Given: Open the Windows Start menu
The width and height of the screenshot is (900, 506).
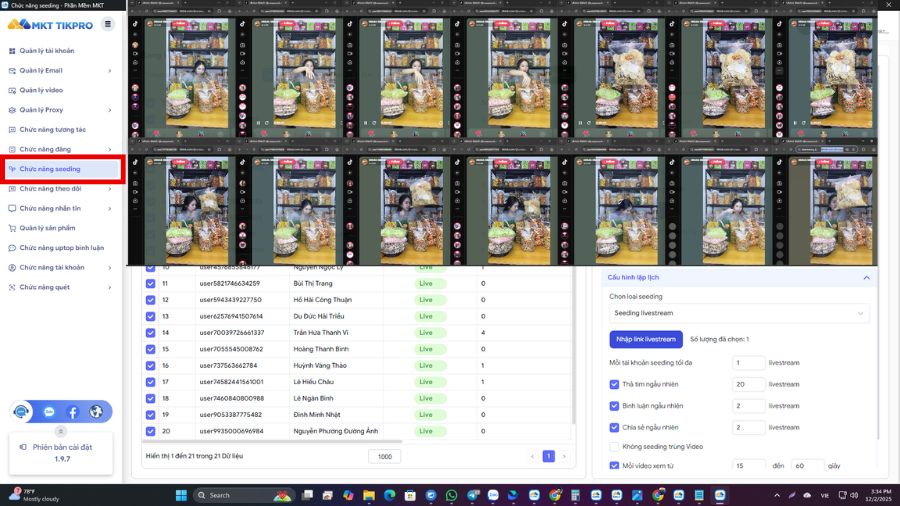Looking at the screenshot, I should (x=181, y=495).
